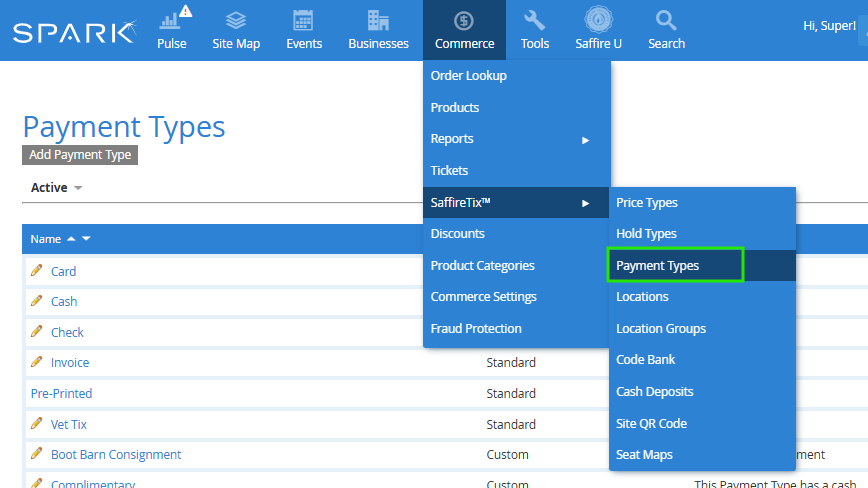The width and height of the screenshot is (868, 488).
Task: Open the Reports menu item
Action: 452,138
